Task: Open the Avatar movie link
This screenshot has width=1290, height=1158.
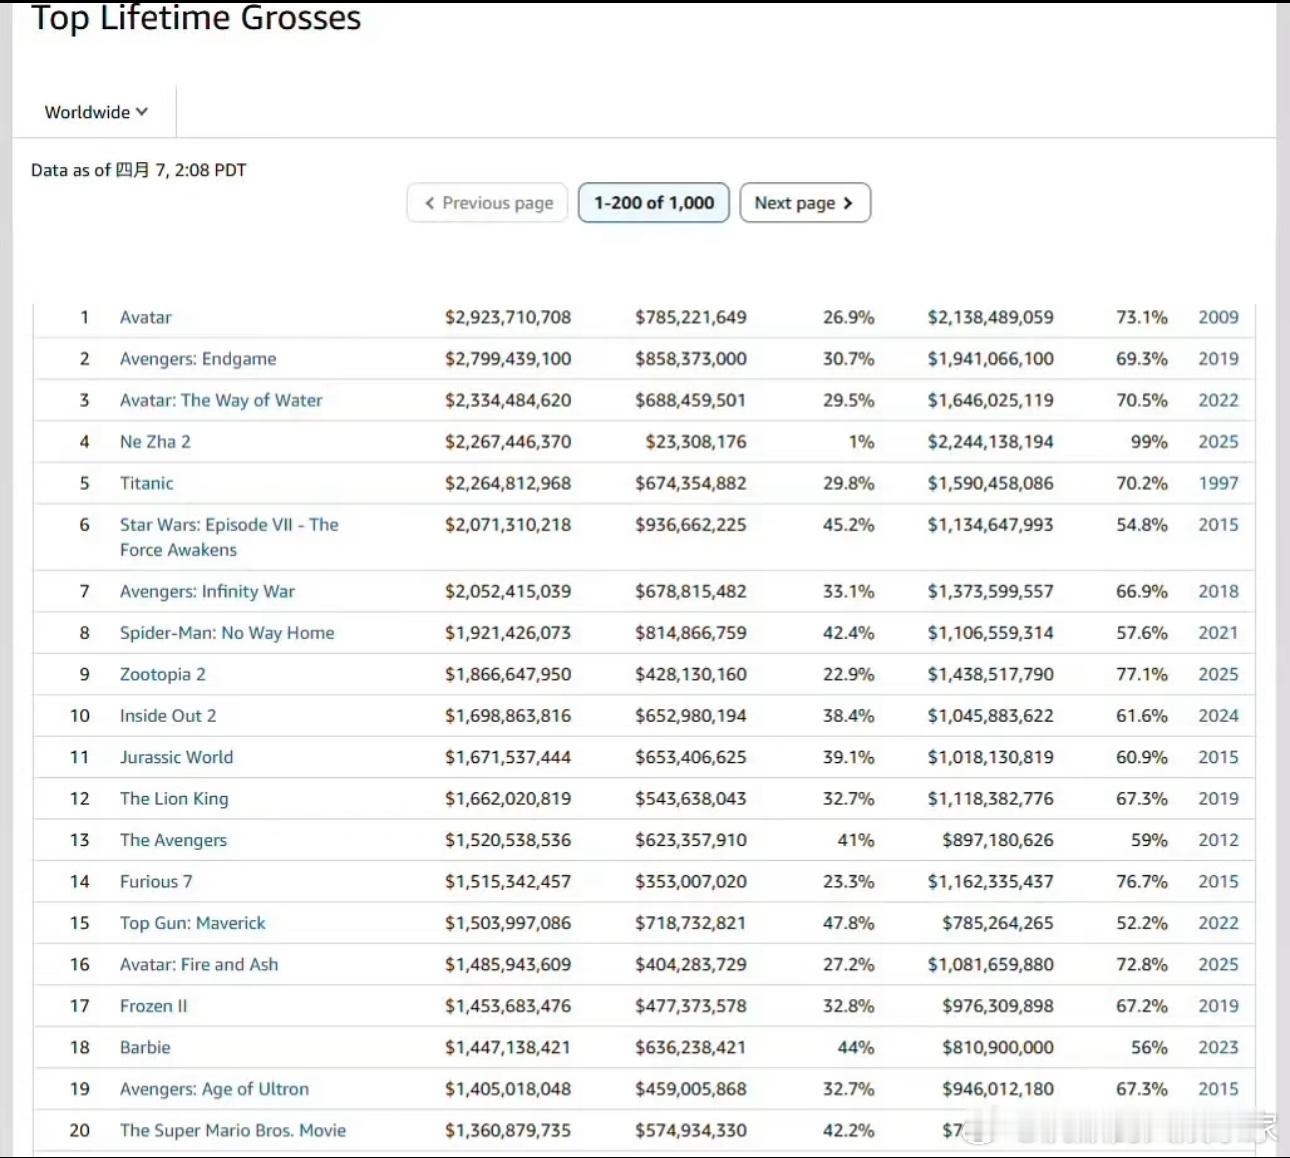Action: (146, 317)
